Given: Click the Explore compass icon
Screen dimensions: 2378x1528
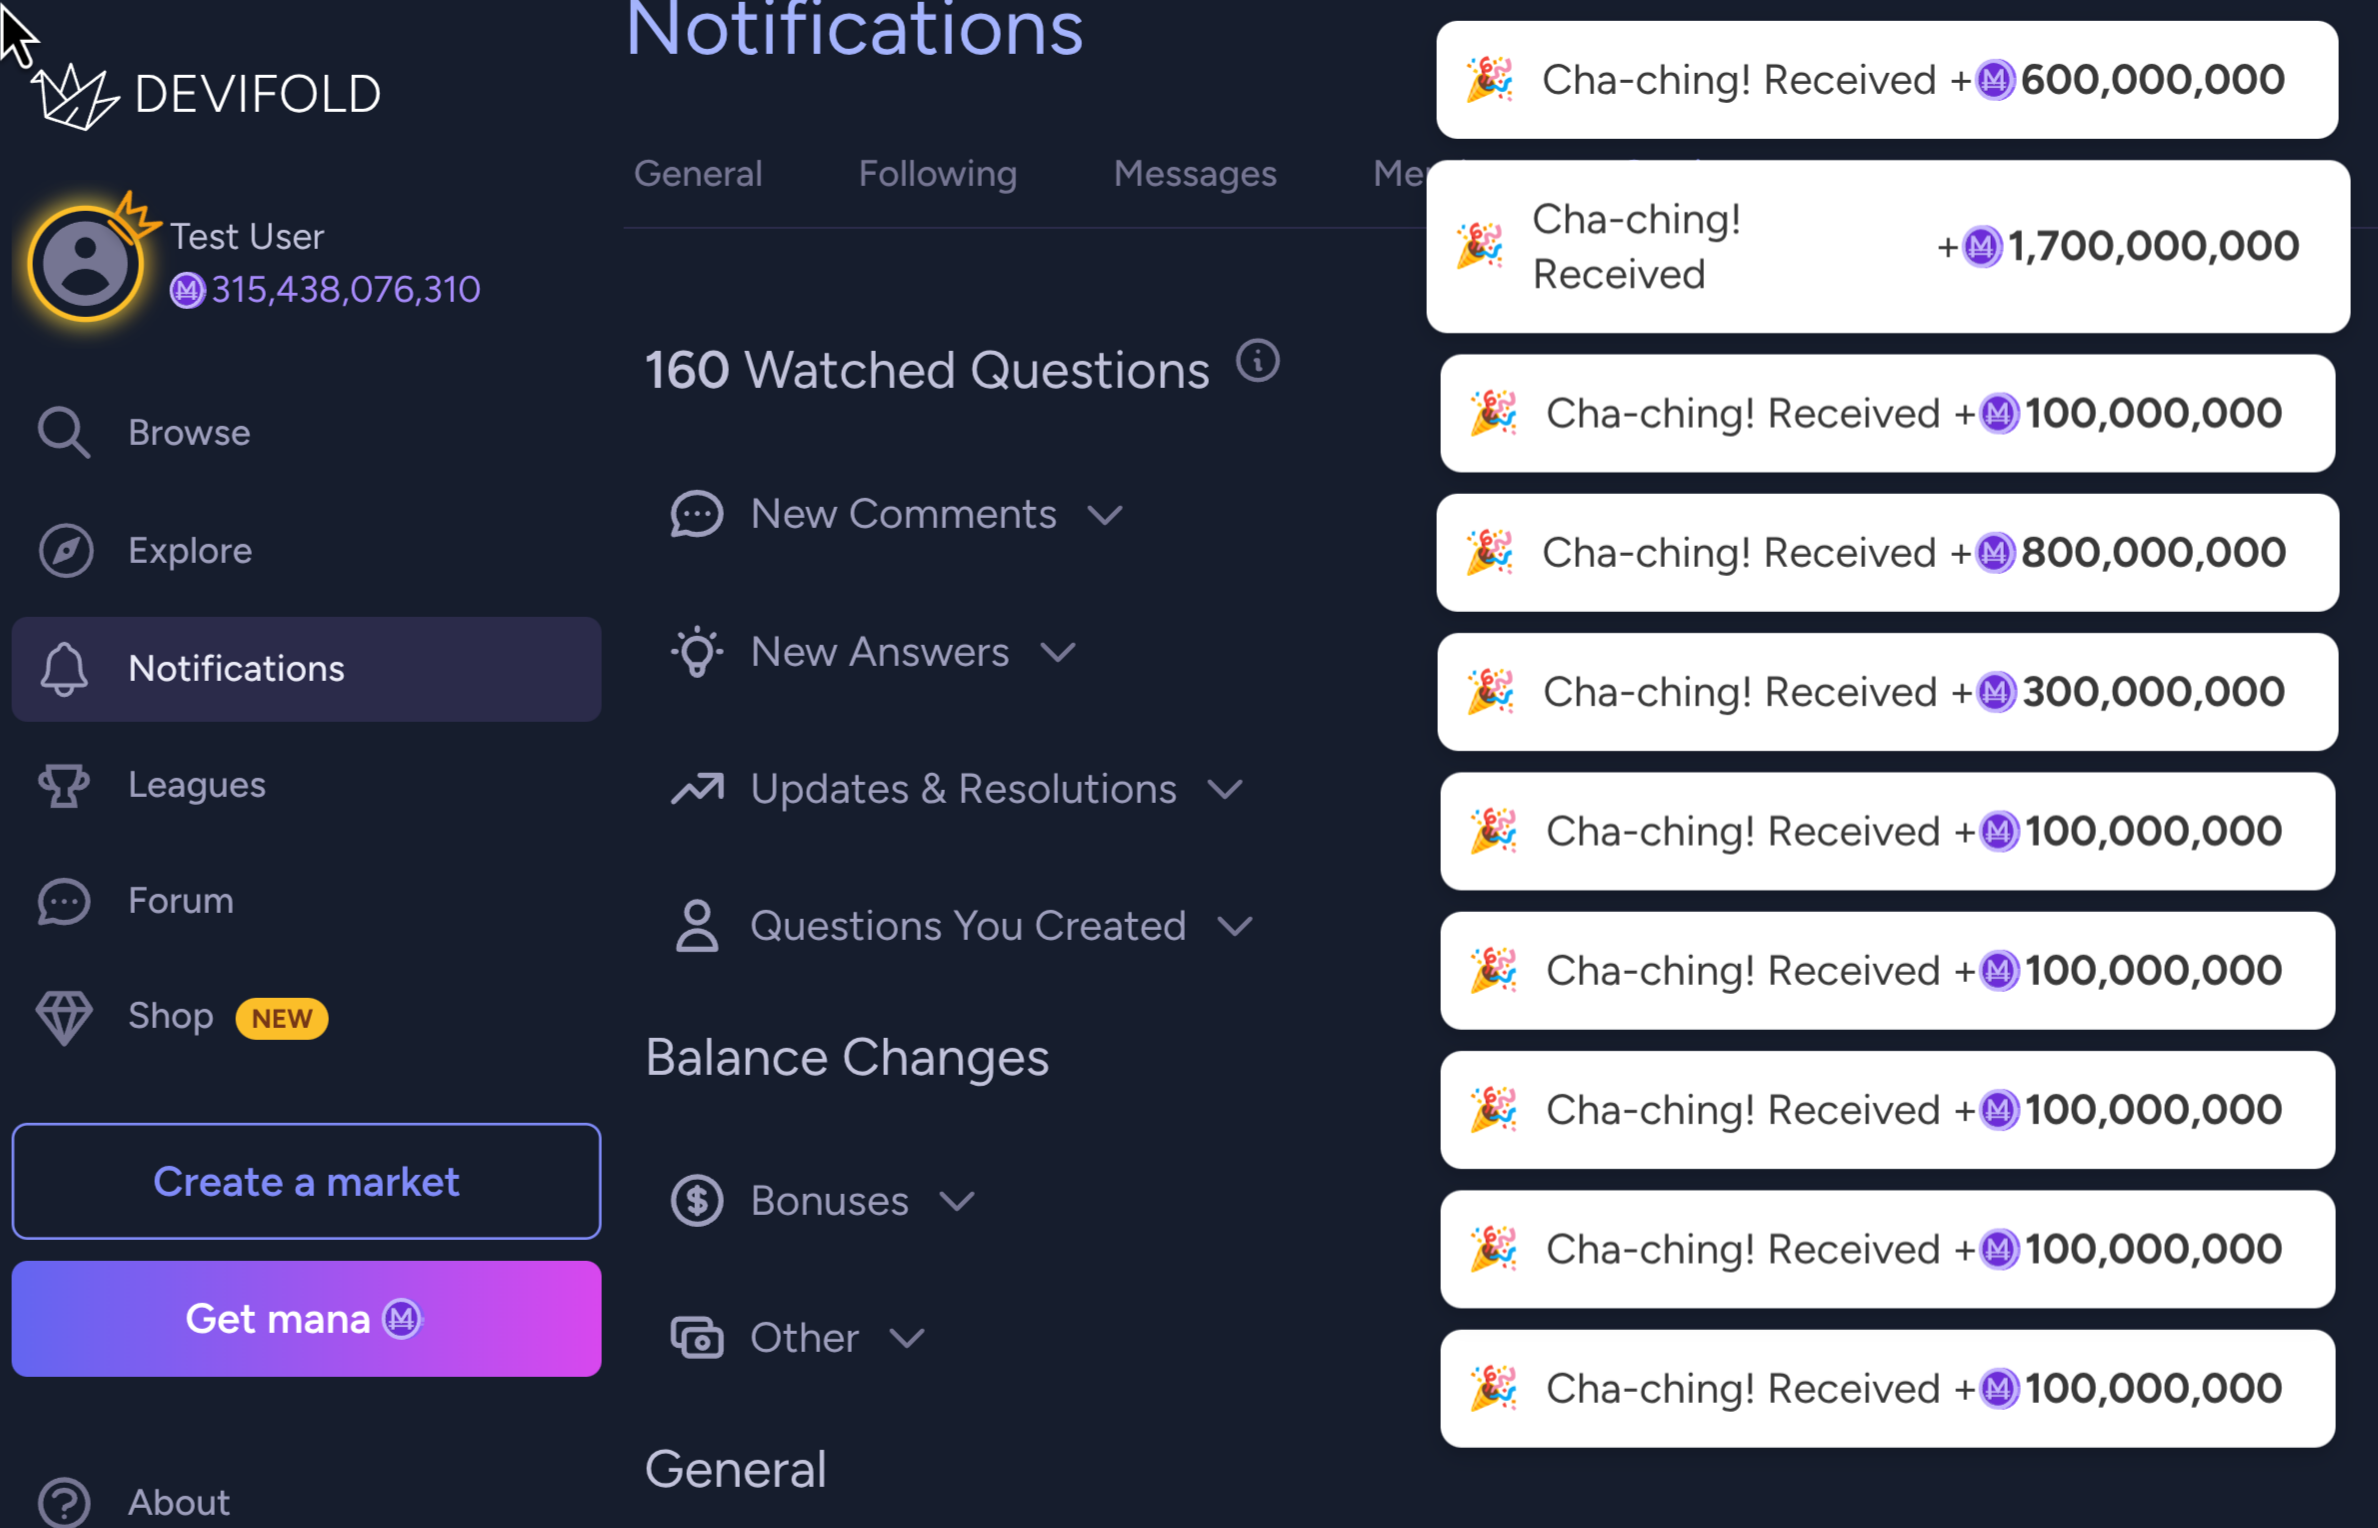Looking at the screenshot, I should tap(66, 551).
